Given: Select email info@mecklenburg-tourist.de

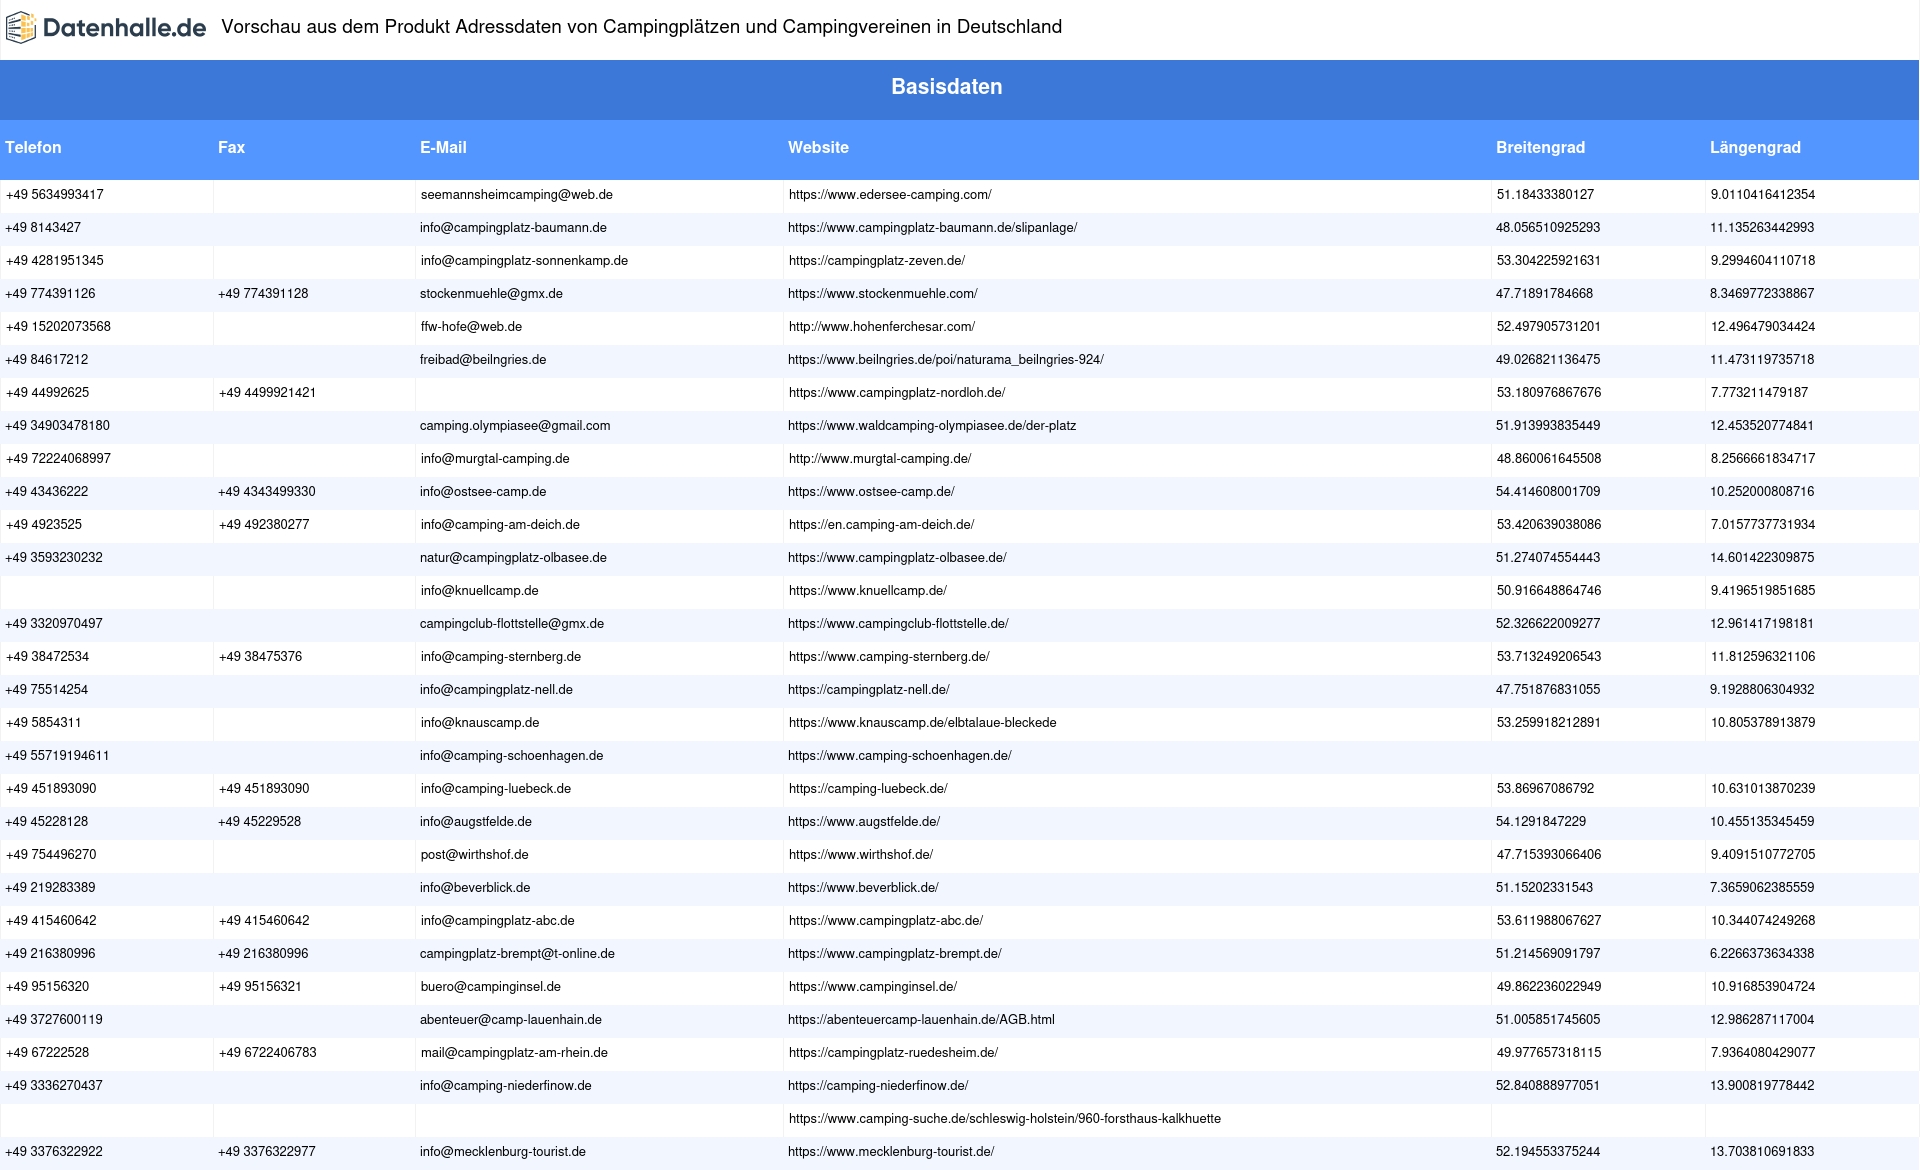Looking at the screenshot, I should (x=503, y=1152).
